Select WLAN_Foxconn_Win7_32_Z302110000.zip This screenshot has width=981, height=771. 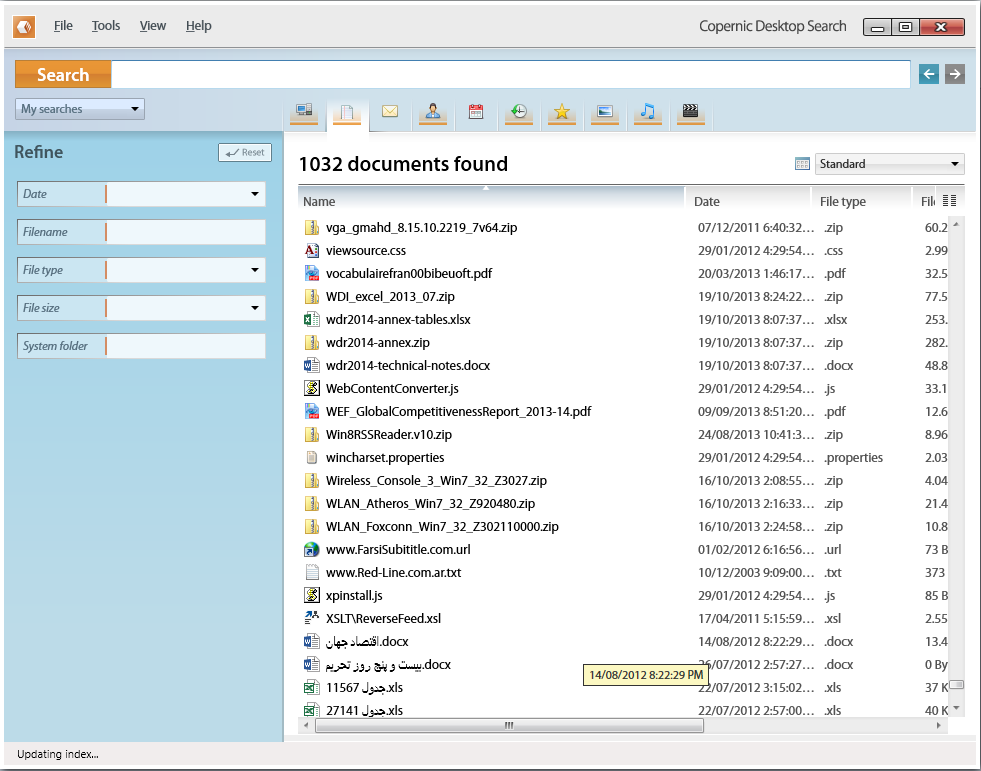[x=442, y=527]
